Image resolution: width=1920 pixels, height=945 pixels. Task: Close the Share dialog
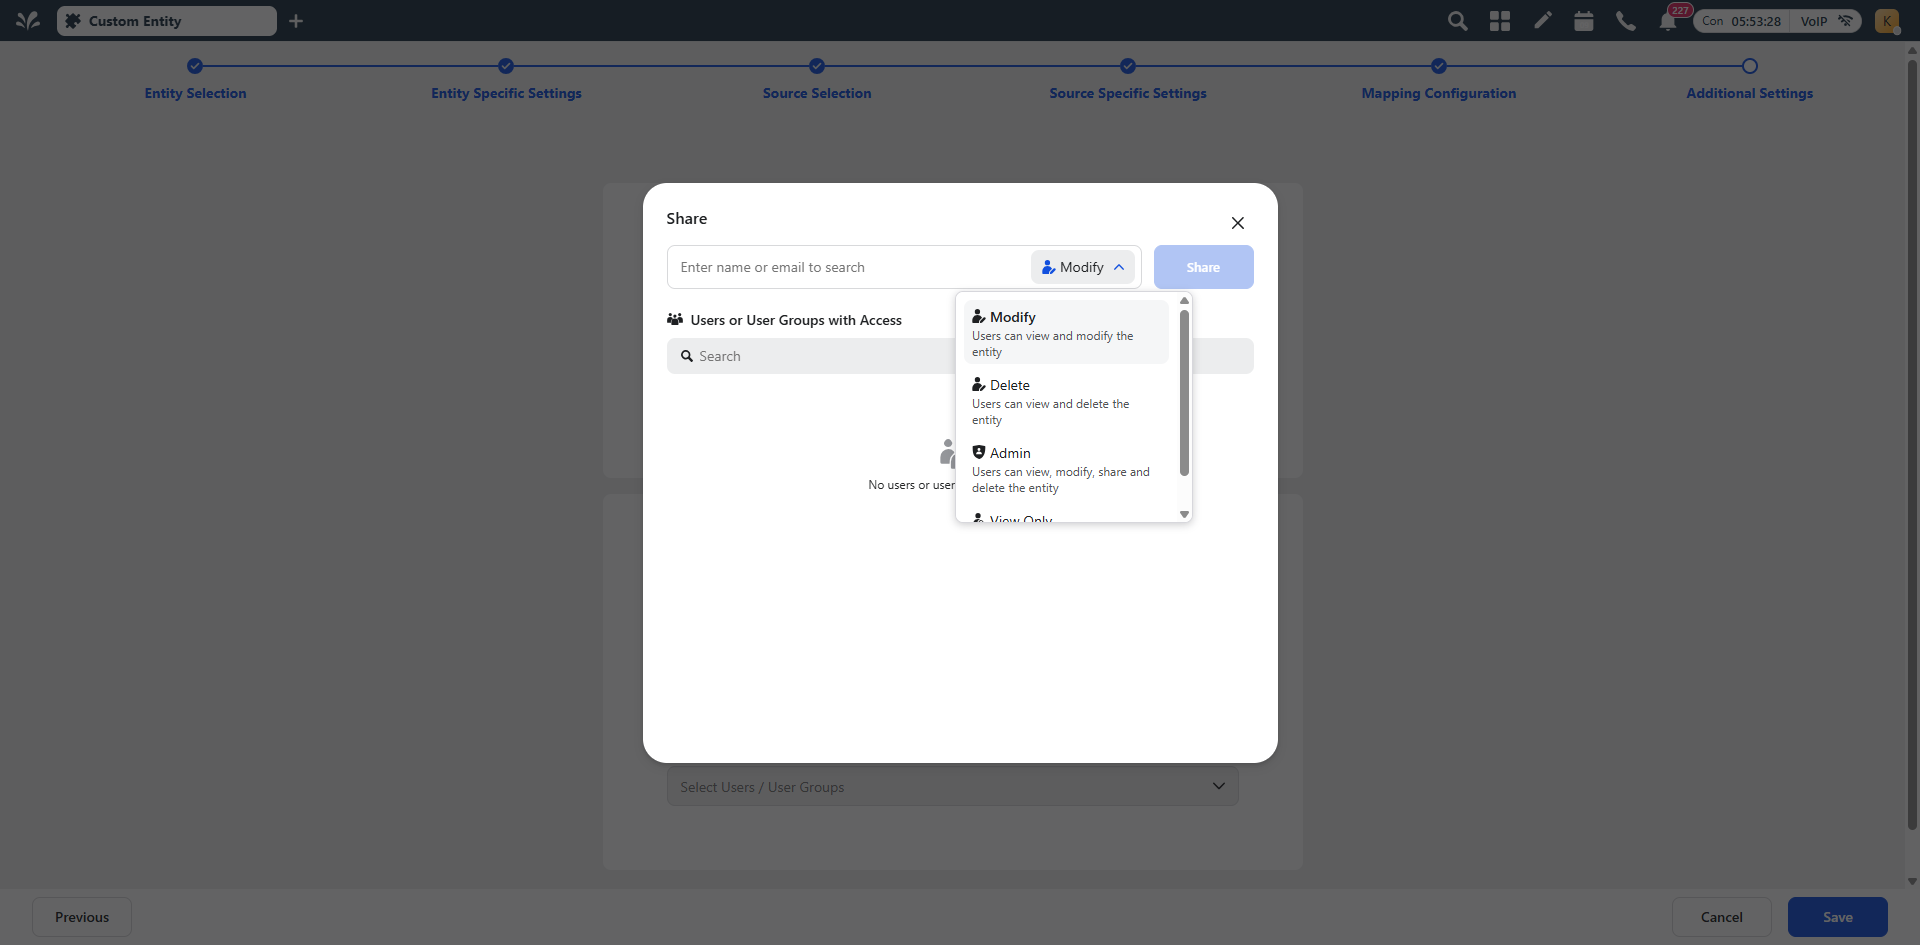pos(1238,223)
